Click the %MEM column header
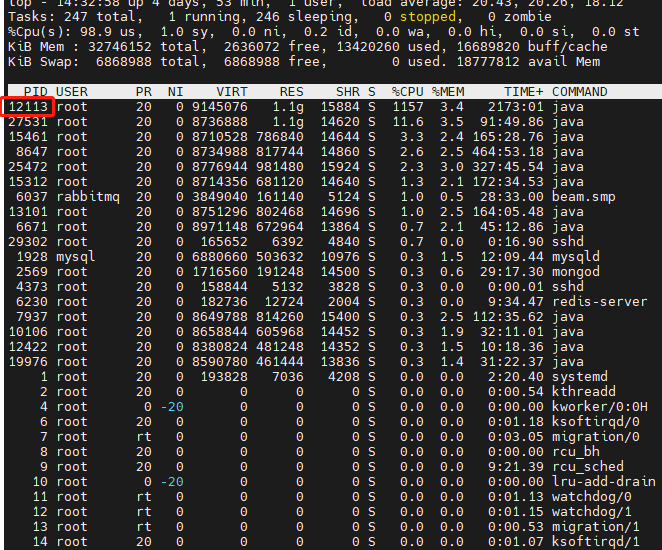Viewport: 662px width, 550px height. (x=448, y=92)
